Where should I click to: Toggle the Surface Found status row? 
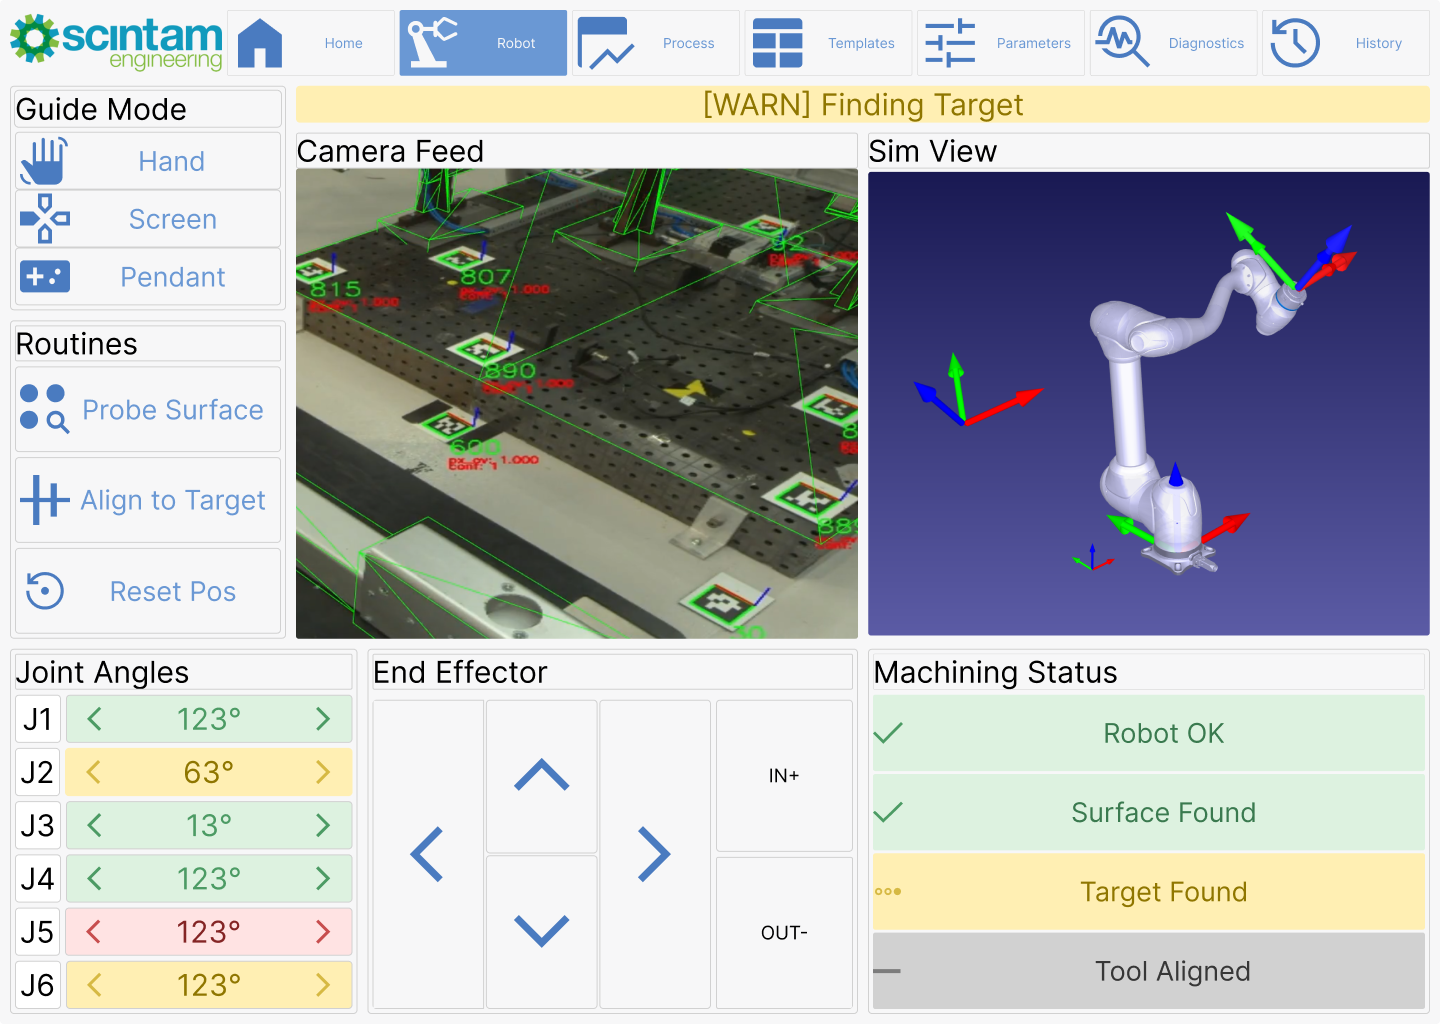coord(1148,812)
